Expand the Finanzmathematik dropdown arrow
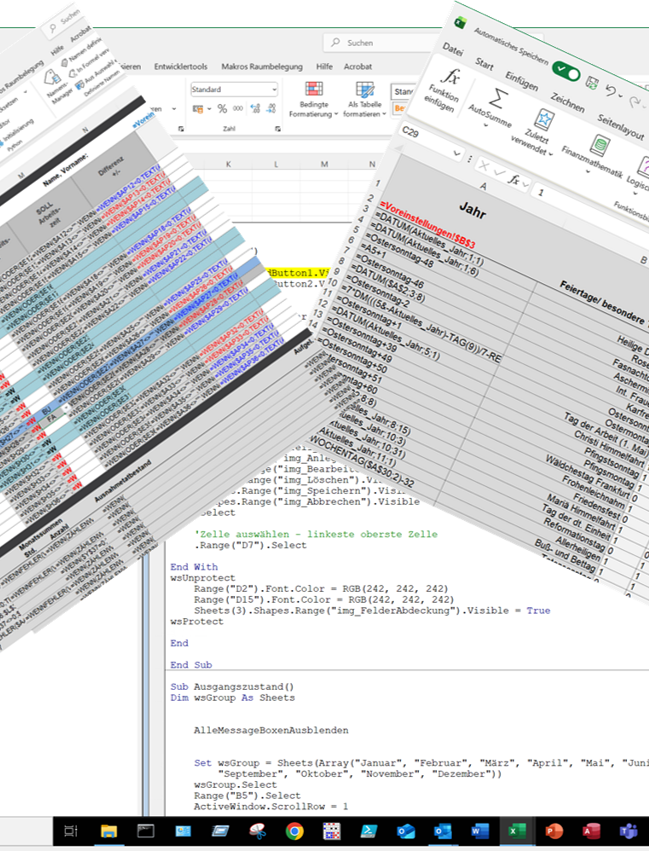Viewport: 649px width, 851px height. (587, 172)
